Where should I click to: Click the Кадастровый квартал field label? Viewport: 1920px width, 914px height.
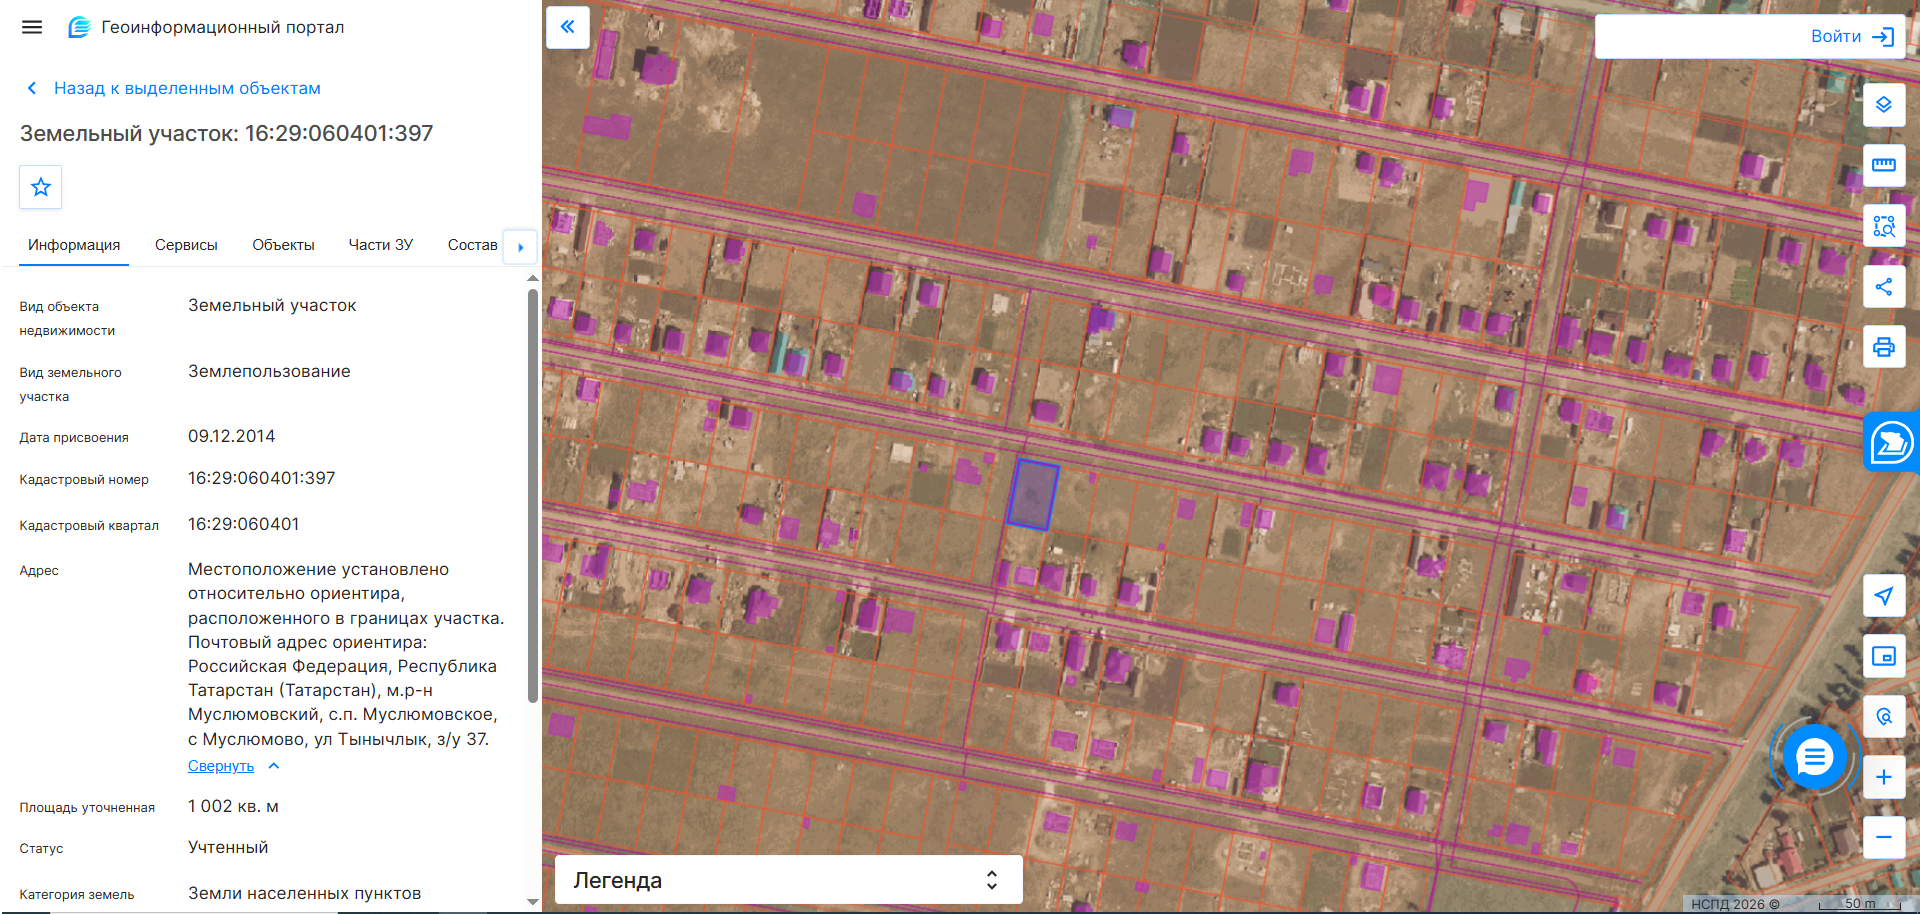[89, 526]
